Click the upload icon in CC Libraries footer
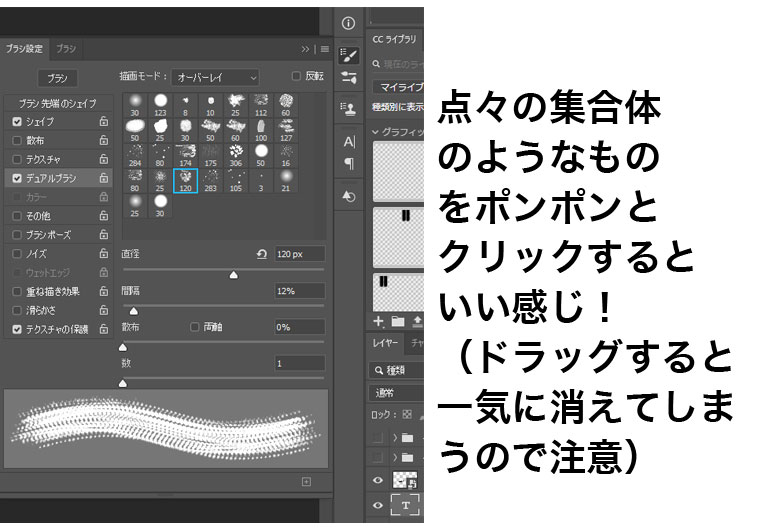This screenshot has width=760, height=530. click(x=417, y=321)
